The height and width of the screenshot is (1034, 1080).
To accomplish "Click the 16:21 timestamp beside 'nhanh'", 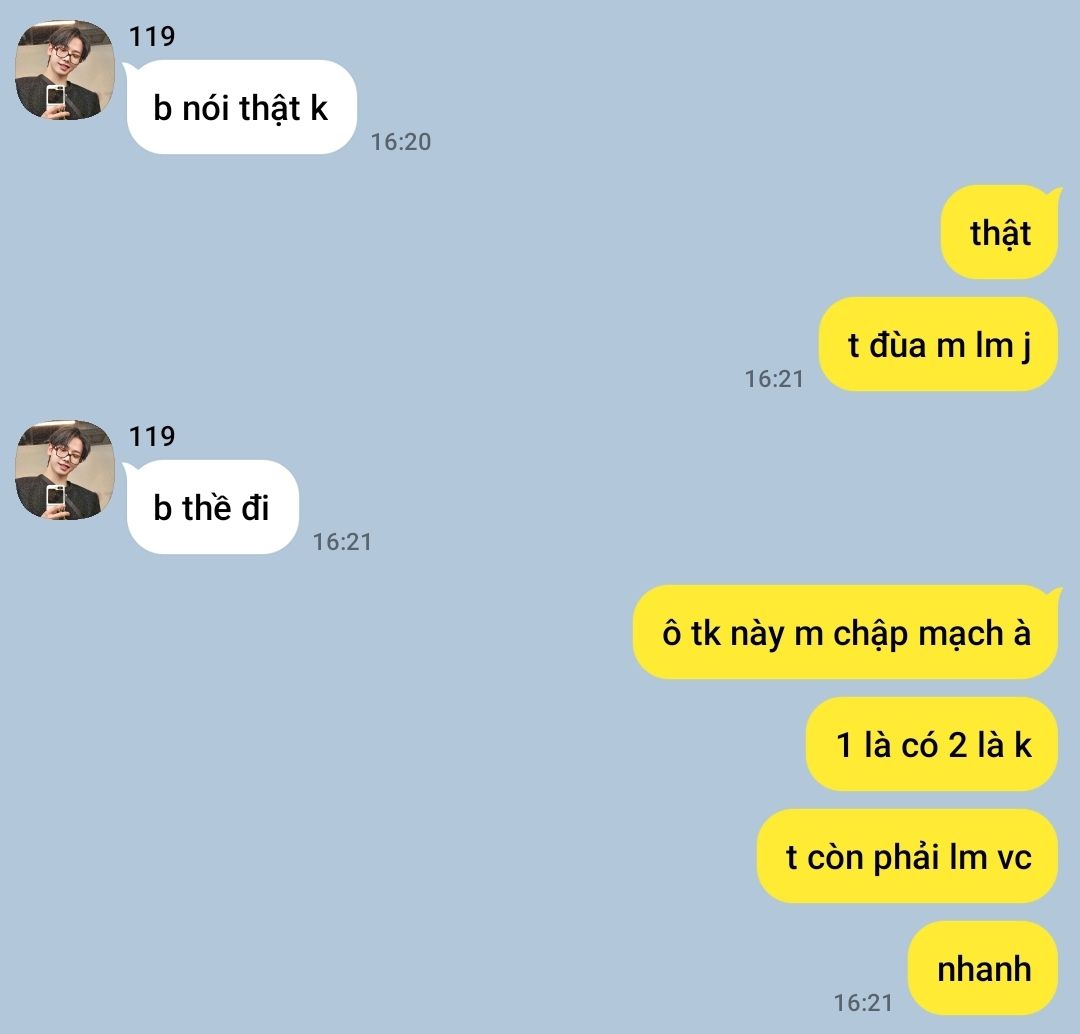I will click(x=863, y=1003).
